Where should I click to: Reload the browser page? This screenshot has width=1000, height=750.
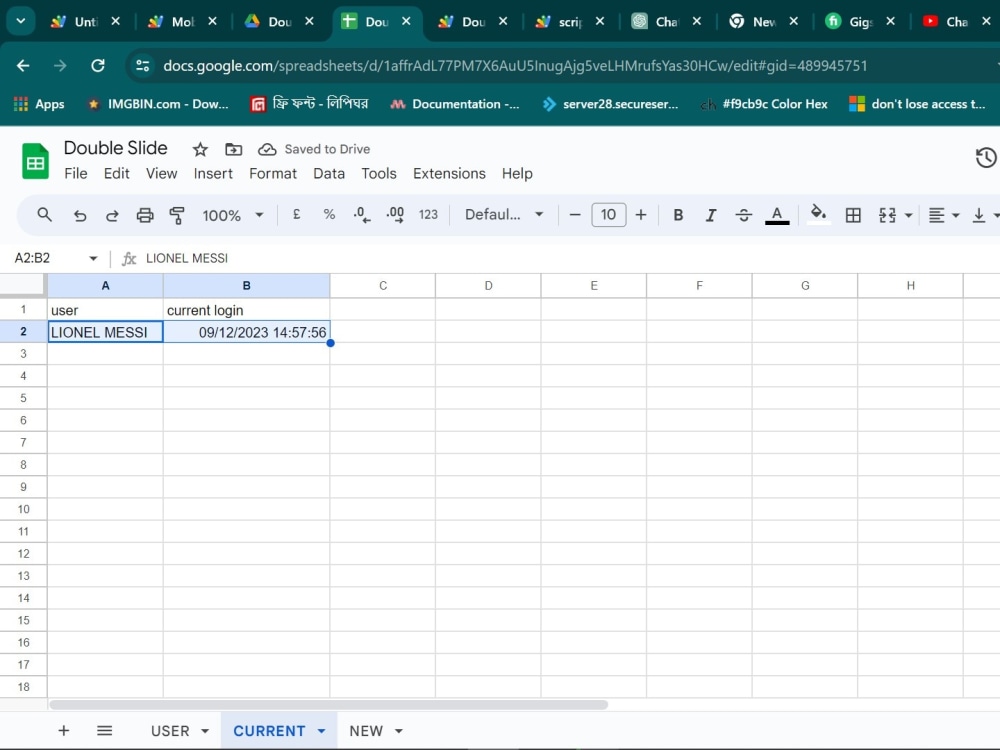(x=98, y=66)
